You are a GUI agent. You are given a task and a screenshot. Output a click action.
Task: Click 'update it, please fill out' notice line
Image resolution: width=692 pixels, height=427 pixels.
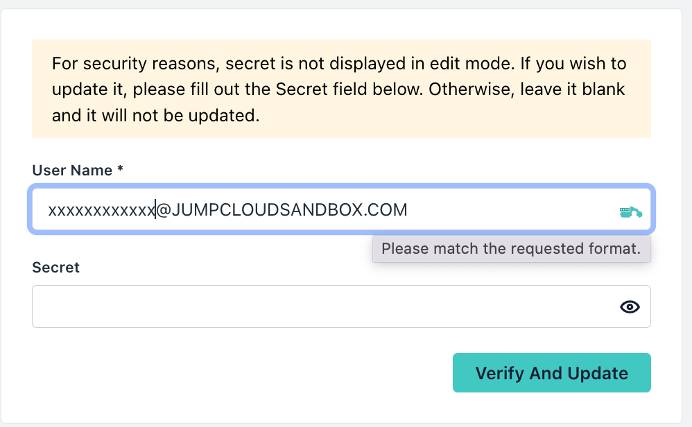tap(150, 89)
